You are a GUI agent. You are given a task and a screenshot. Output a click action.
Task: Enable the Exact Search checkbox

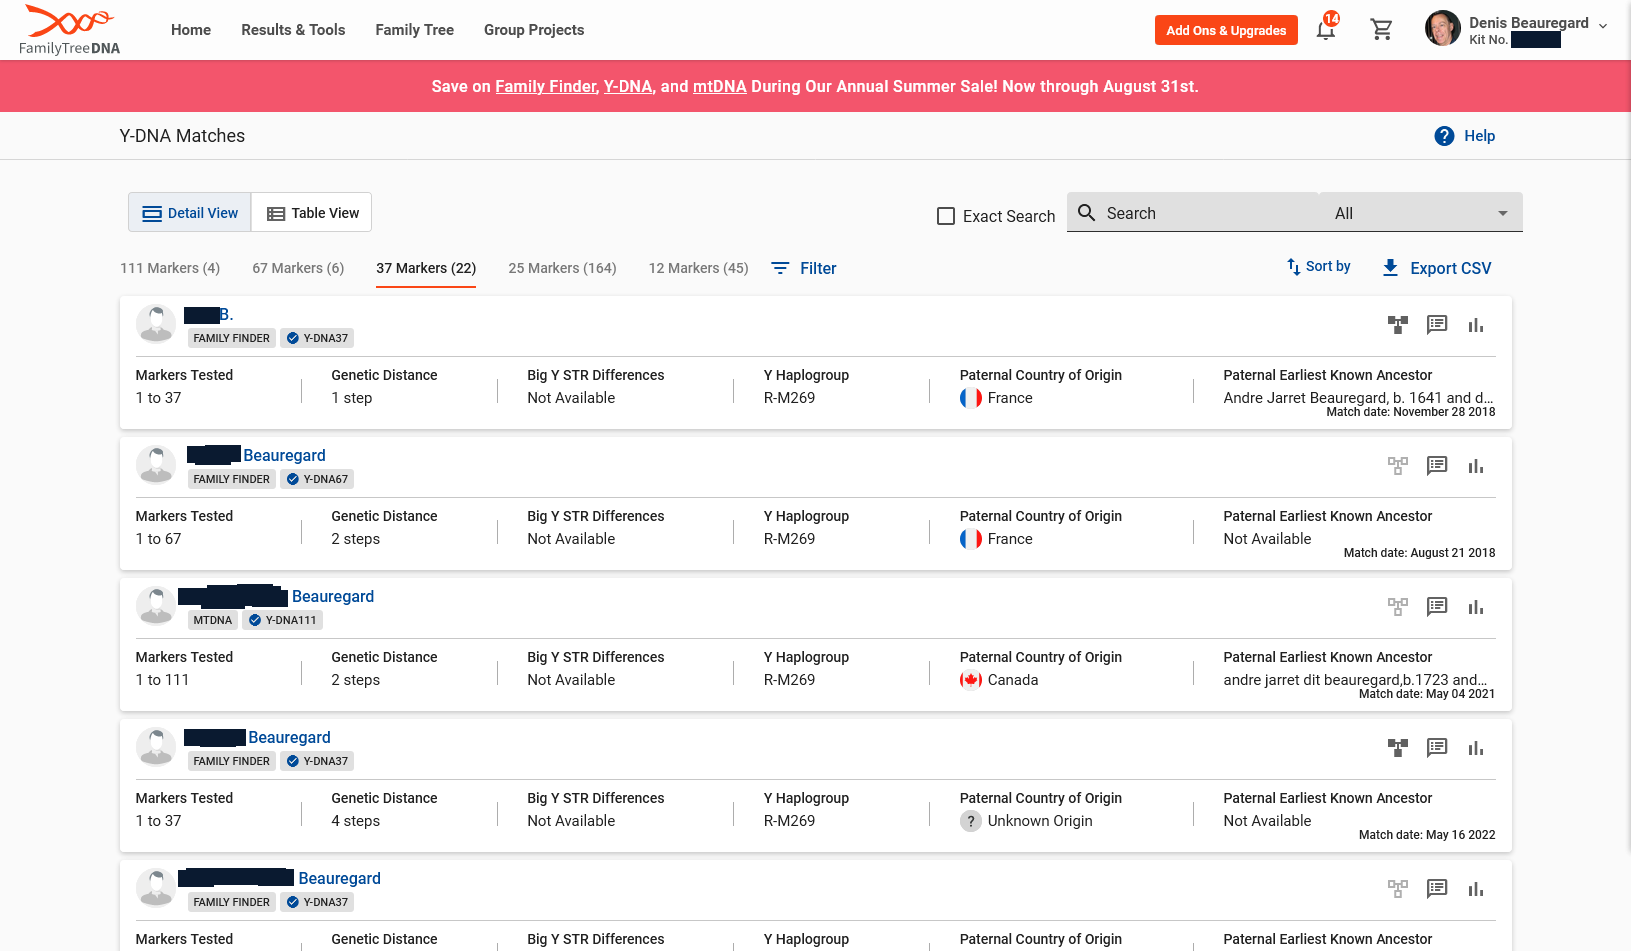click(x=946, y=216)
